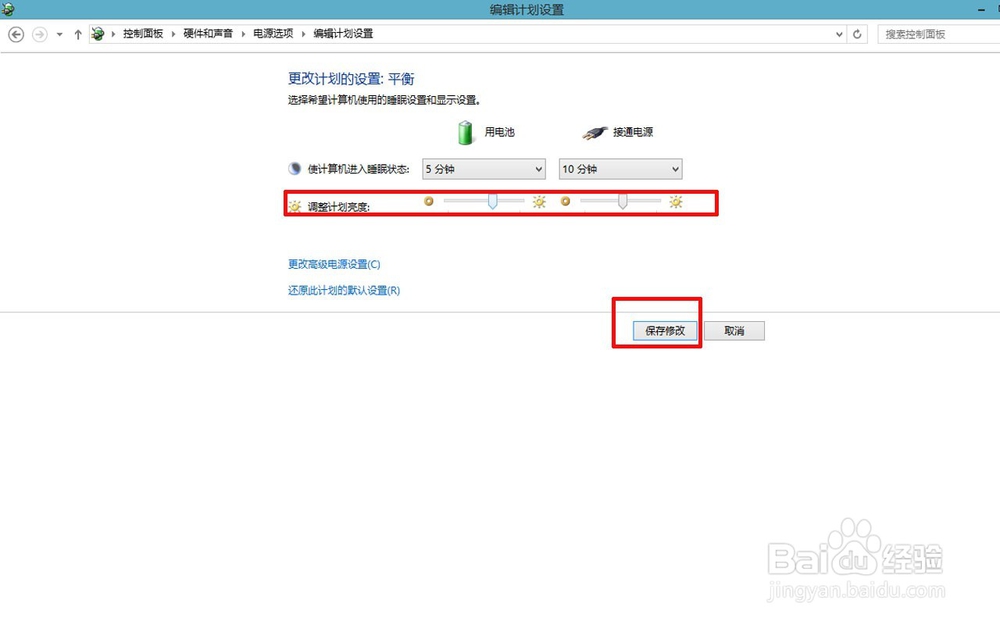This screenshot has width=1000, height=625.
Task: Click the back navigation arrow
Action: point(15,33)
